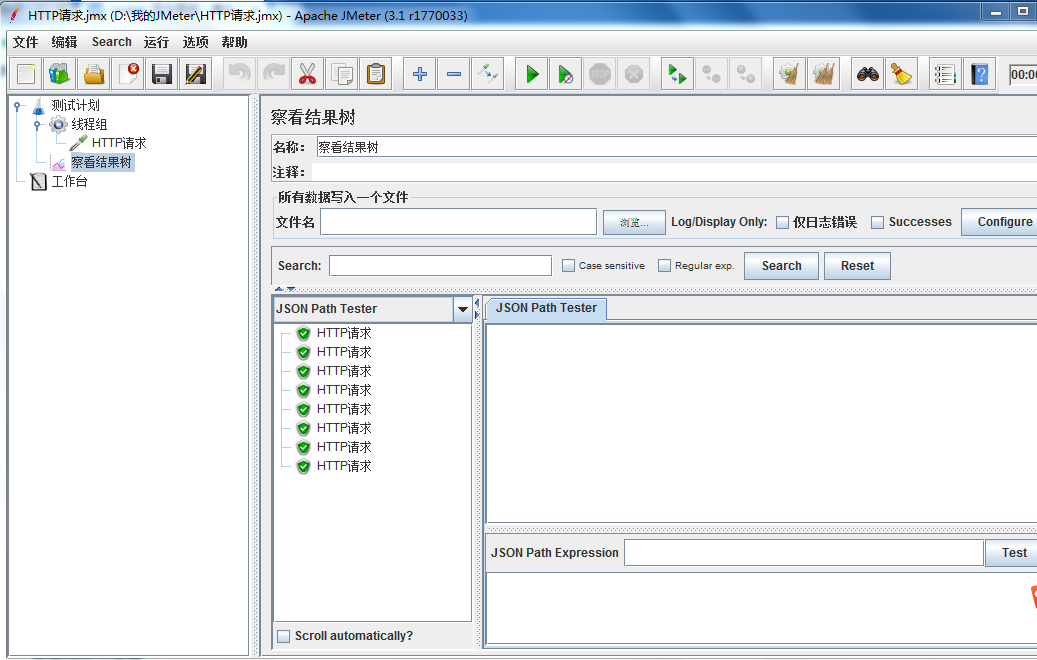Open the 运行 menu
The height and width of the screenshot is (660, 1037).
pos(156,42)
